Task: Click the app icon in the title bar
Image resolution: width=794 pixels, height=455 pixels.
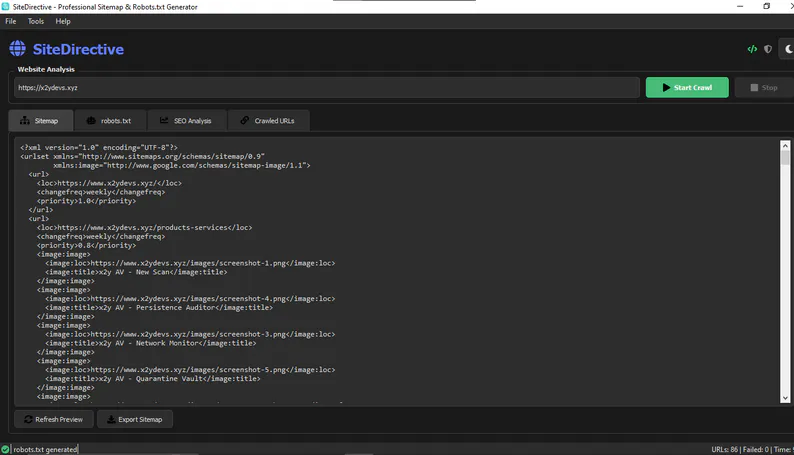Action: point(6,7)
